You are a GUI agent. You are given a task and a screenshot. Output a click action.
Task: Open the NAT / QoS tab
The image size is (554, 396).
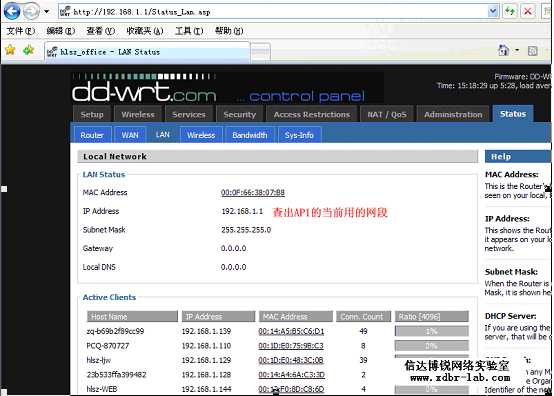pyautogui.click(x=387, y=114)
